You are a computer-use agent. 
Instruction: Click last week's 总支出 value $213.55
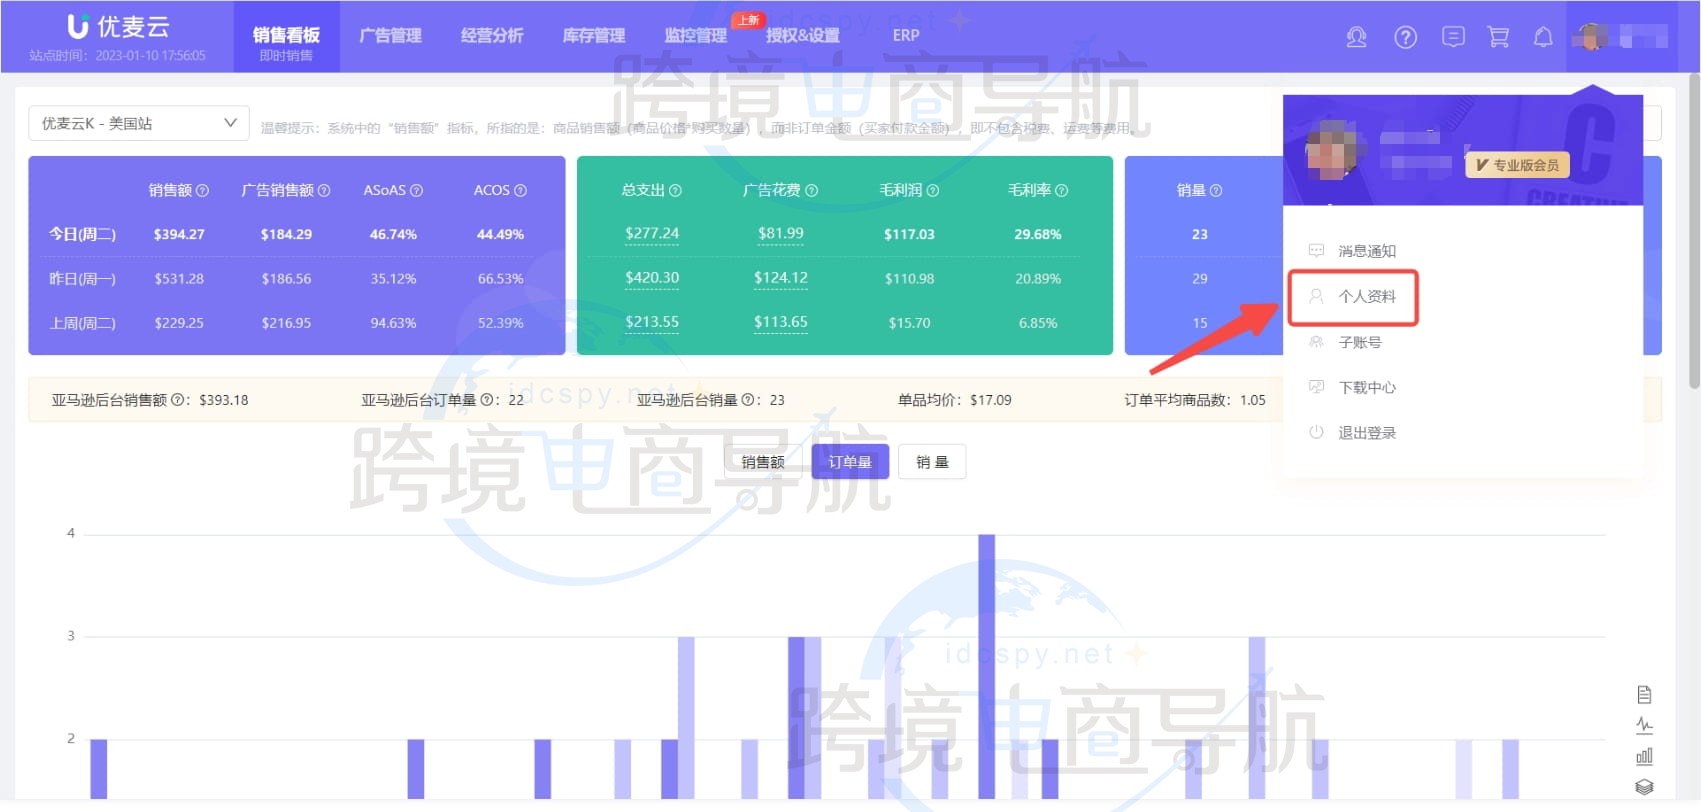pos(652,322)
